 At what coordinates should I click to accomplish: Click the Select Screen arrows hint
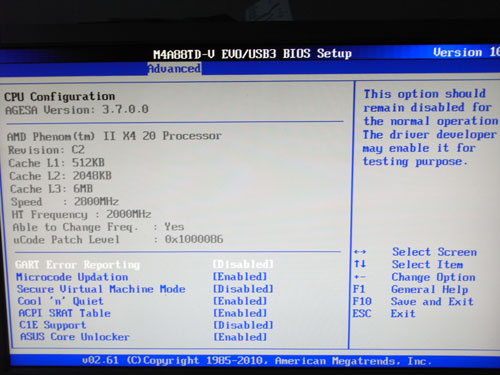tap(415, 252)
